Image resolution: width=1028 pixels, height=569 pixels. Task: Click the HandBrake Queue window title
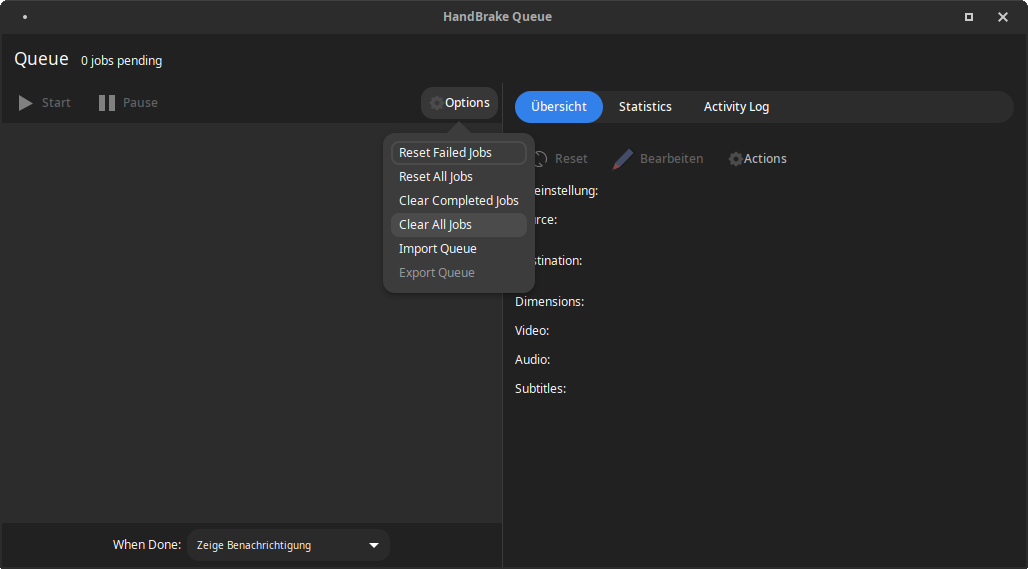pyautogui.click(x=498, y=17)
